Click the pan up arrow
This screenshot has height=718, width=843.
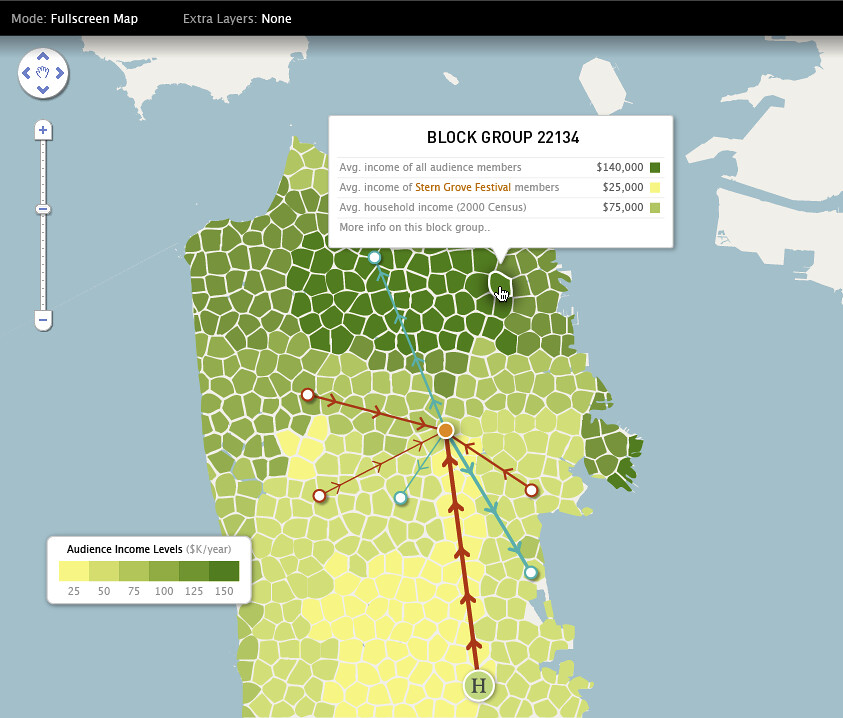(43, 56)
